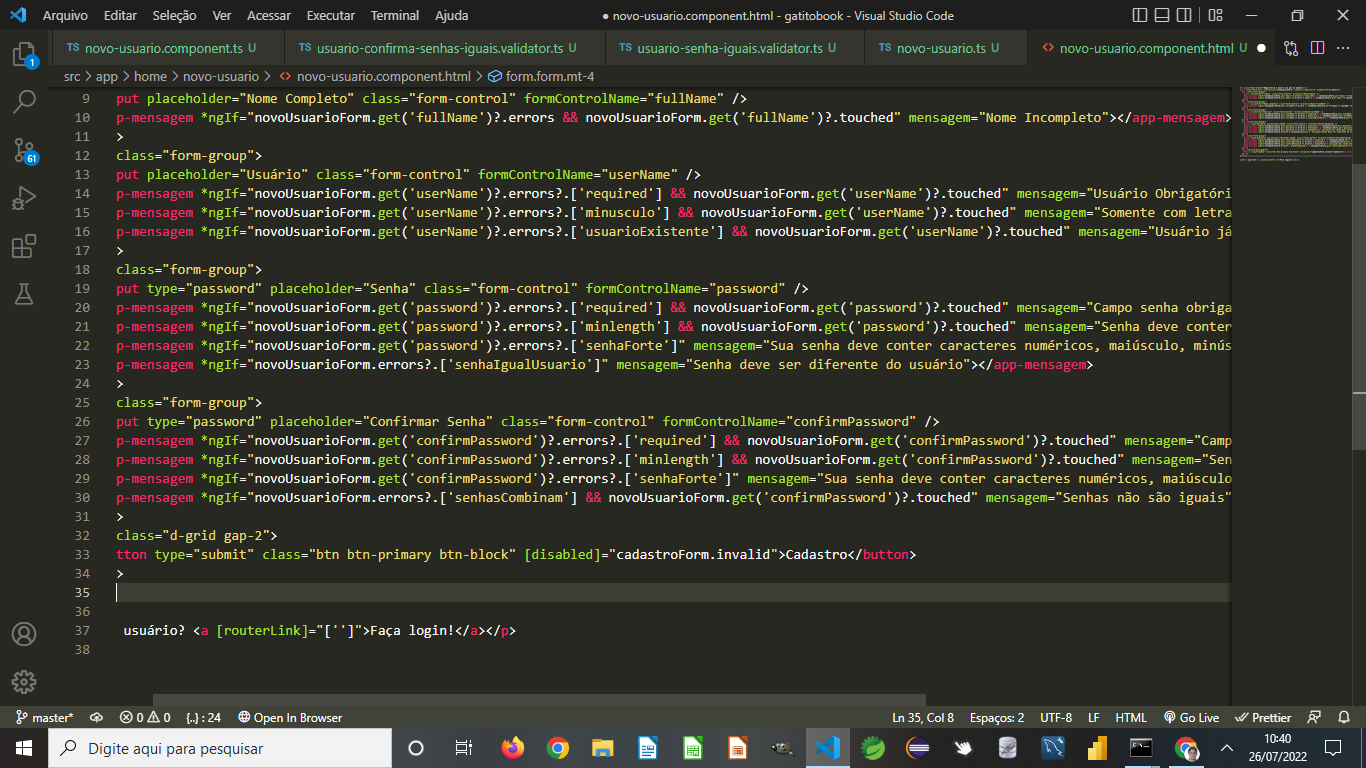Open the Editar menu

pyautogui.click(x=120, y=15)
